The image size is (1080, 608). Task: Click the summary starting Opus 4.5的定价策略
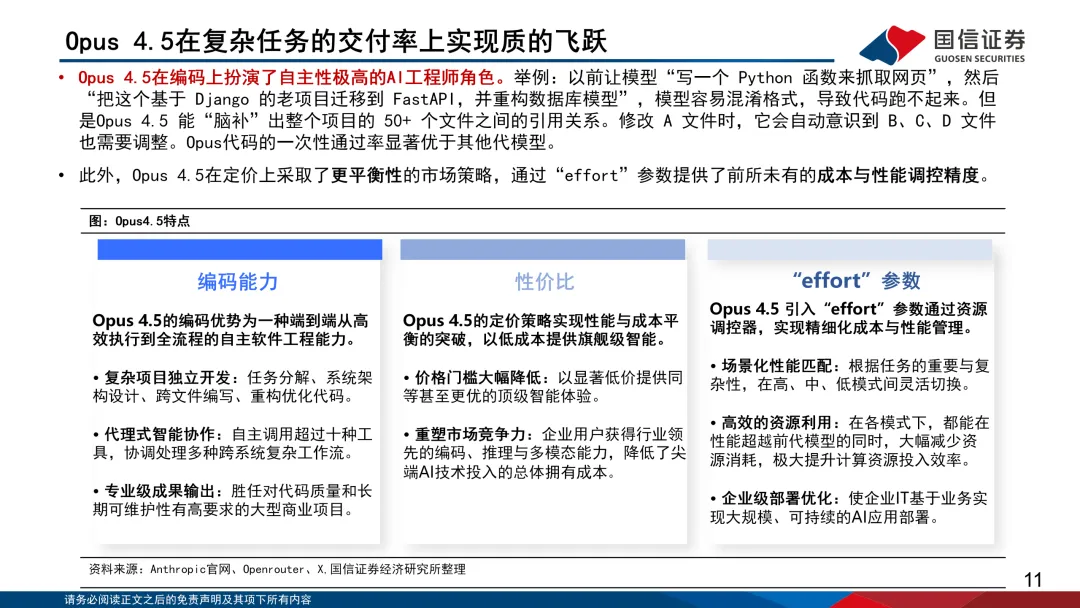pyautogui.click(x=541, y=330)
